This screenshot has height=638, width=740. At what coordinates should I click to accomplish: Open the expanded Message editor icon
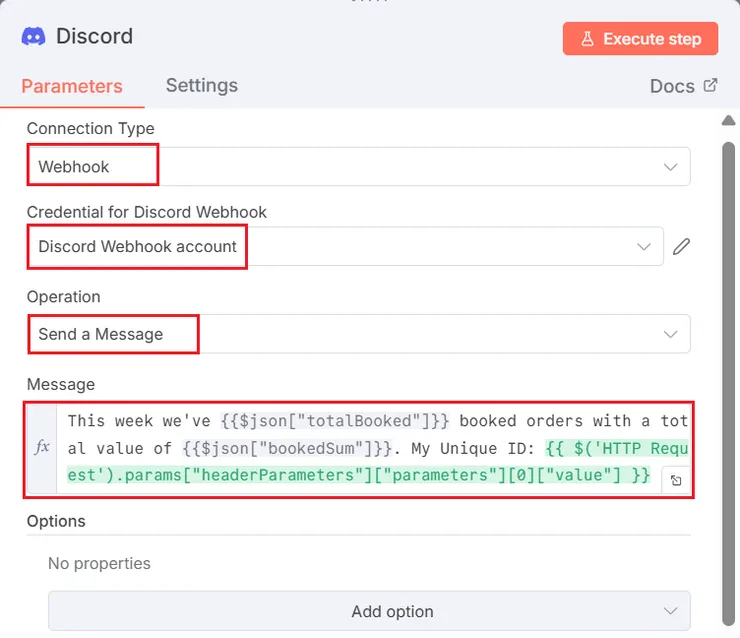pyautogui.click(x=676, y=481)
